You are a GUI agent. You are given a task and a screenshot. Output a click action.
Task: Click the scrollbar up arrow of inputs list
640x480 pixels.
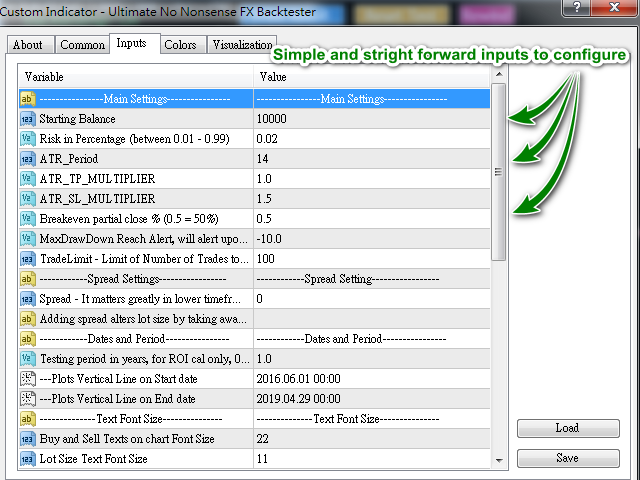[499, 74]
